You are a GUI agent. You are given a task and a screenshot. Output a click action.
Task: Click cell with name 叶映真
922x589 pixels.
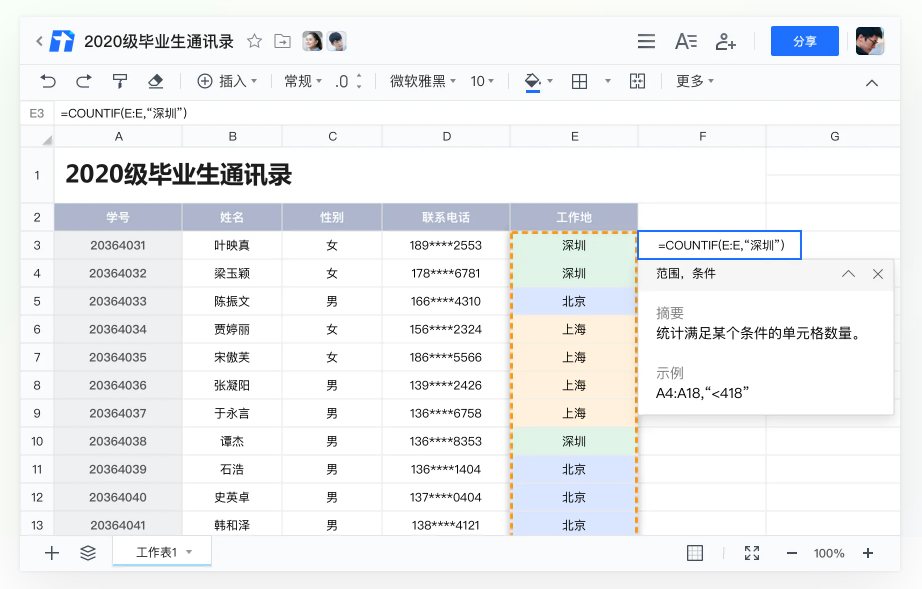coord(232,246)
